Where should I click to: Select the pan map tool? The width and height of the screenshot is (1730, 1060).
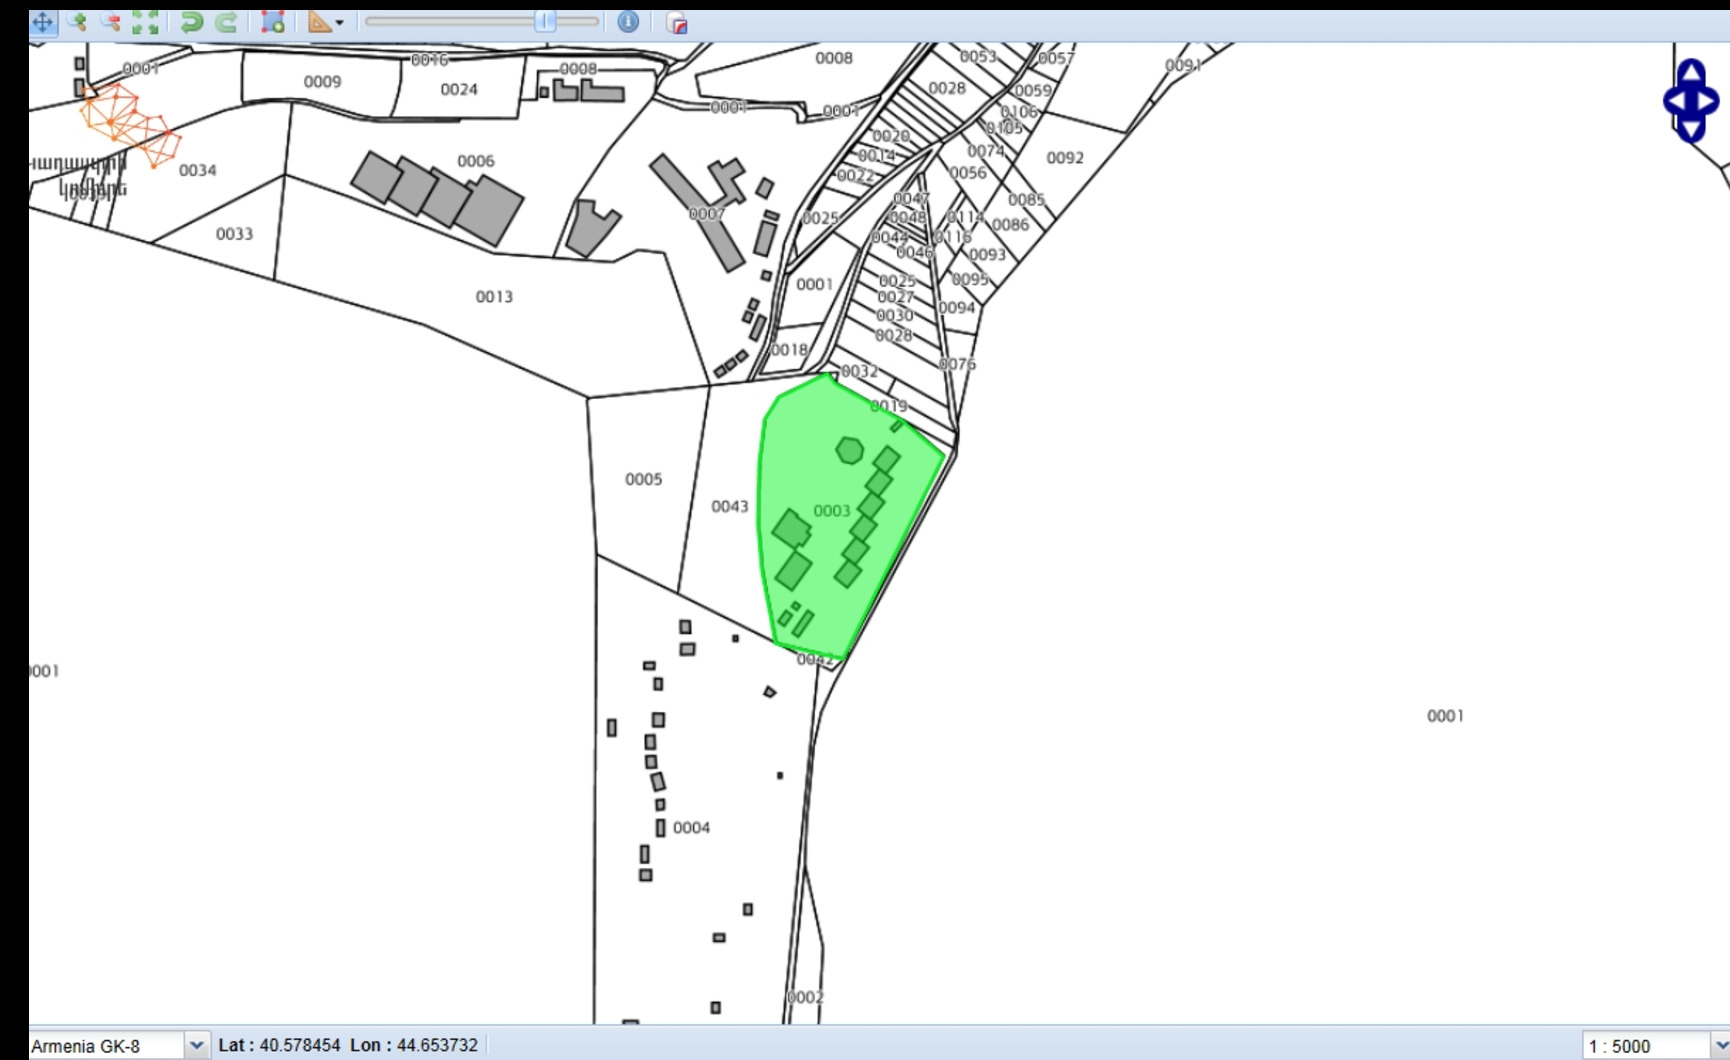click(x=42, y=22)
